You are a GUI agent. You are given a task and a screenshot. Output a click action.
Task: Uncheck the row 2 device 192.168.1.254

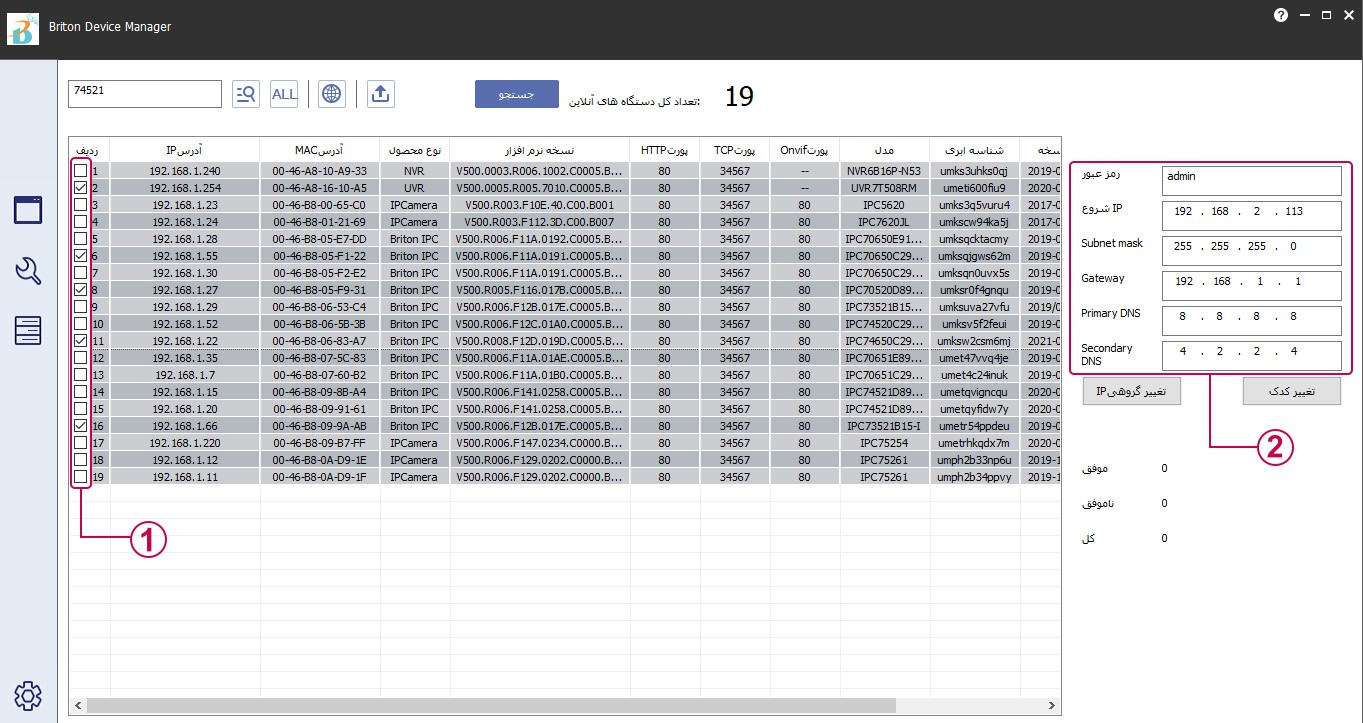click(x=80, y=188)
